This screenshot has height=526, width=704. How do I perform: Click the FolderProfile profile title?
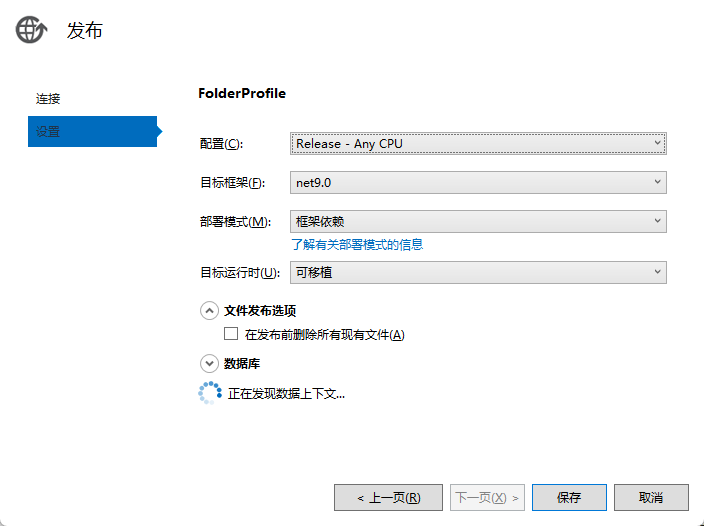tap(242, 93)
